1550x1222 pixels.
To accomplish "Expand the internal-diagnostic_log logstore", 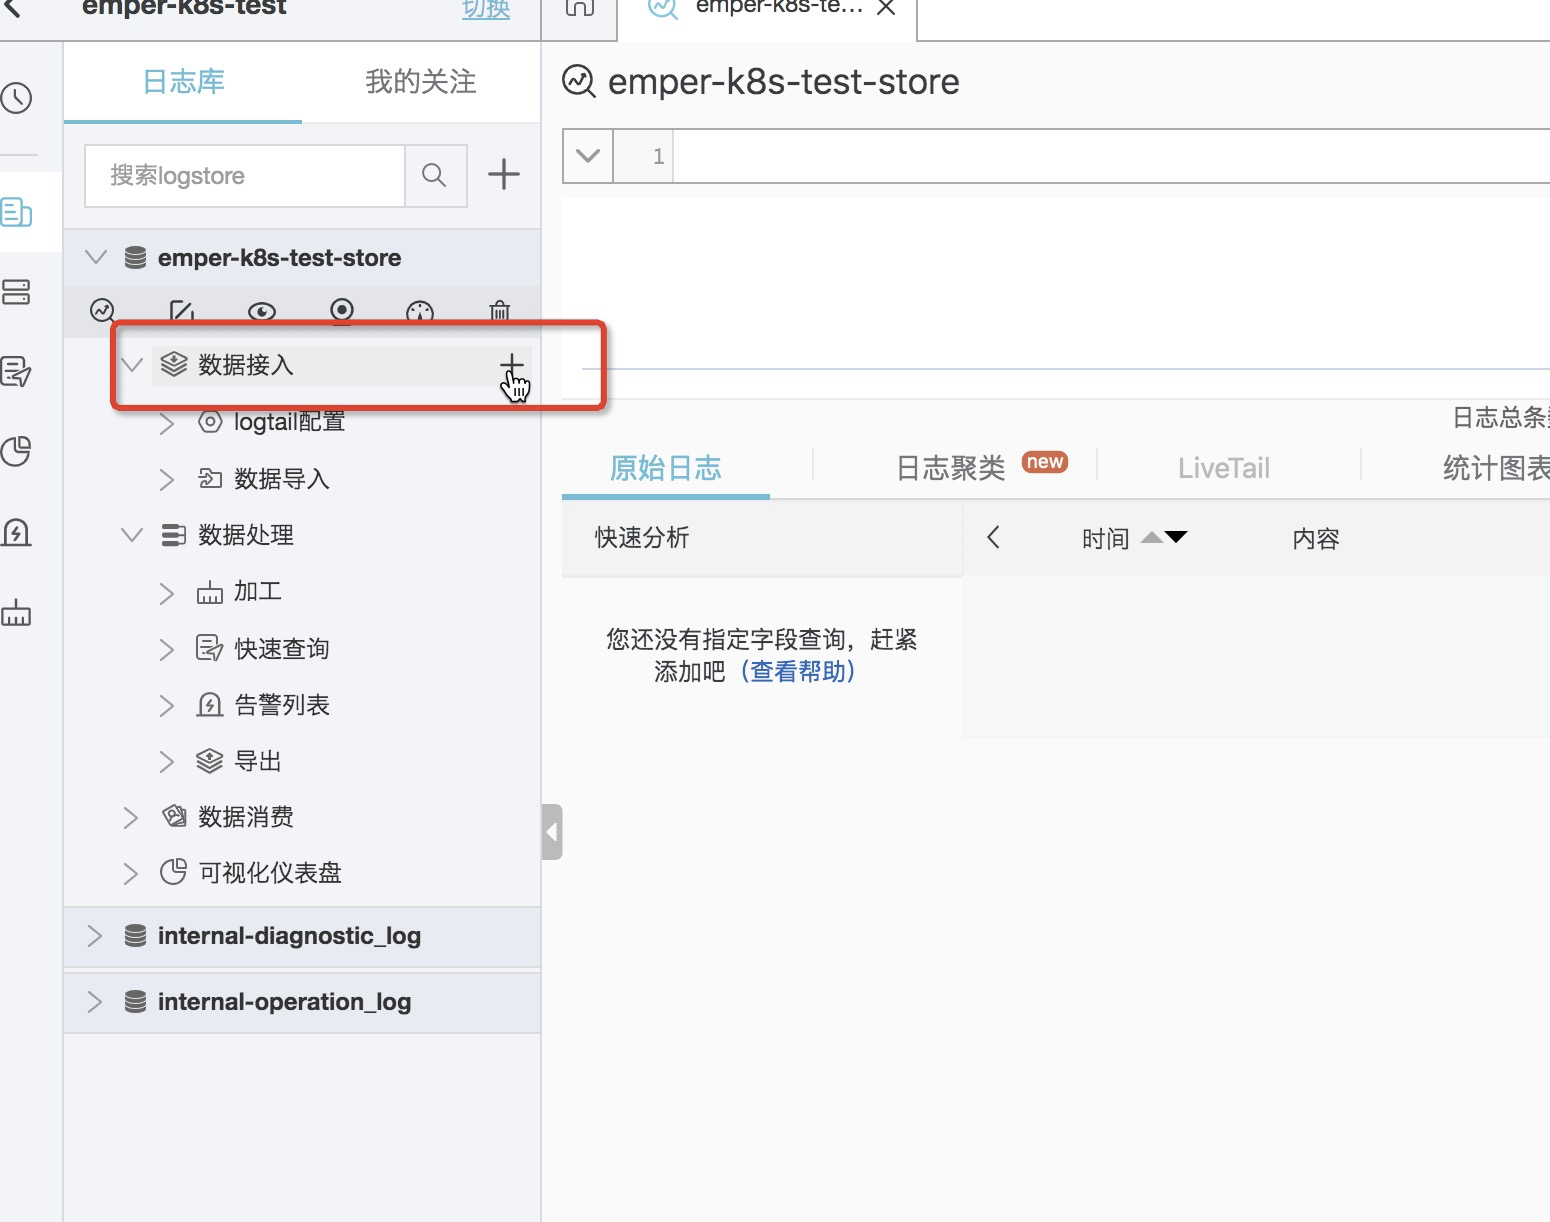I will click(x=95, y=936).
